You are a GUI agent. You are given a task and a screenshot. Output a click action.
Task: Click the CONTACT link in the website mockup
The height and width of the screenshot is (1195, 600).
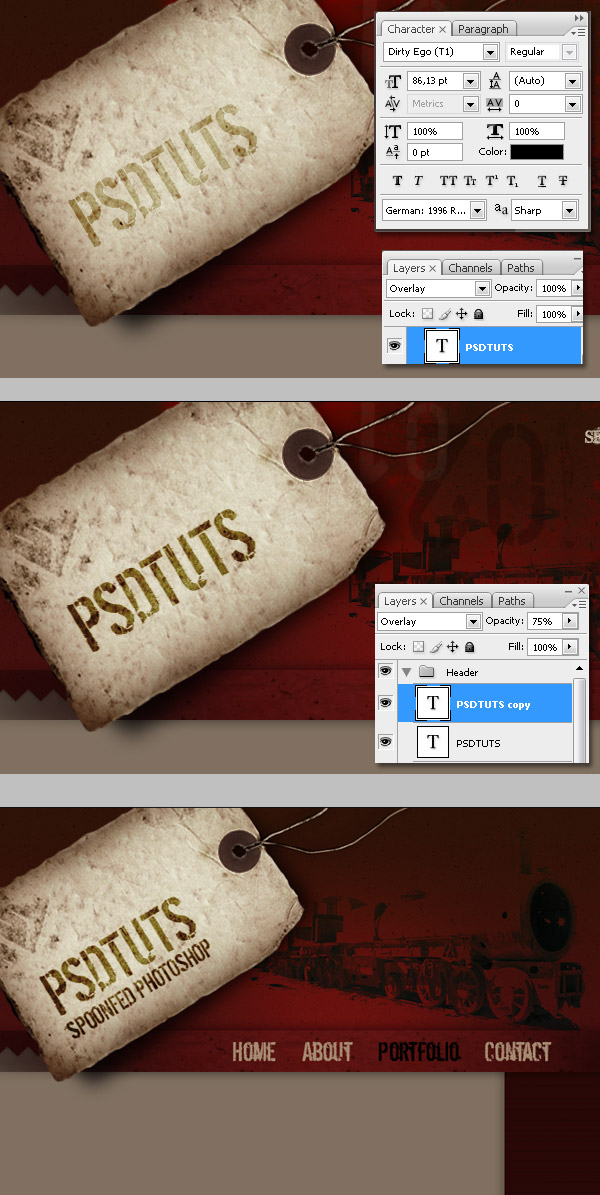518,1052
